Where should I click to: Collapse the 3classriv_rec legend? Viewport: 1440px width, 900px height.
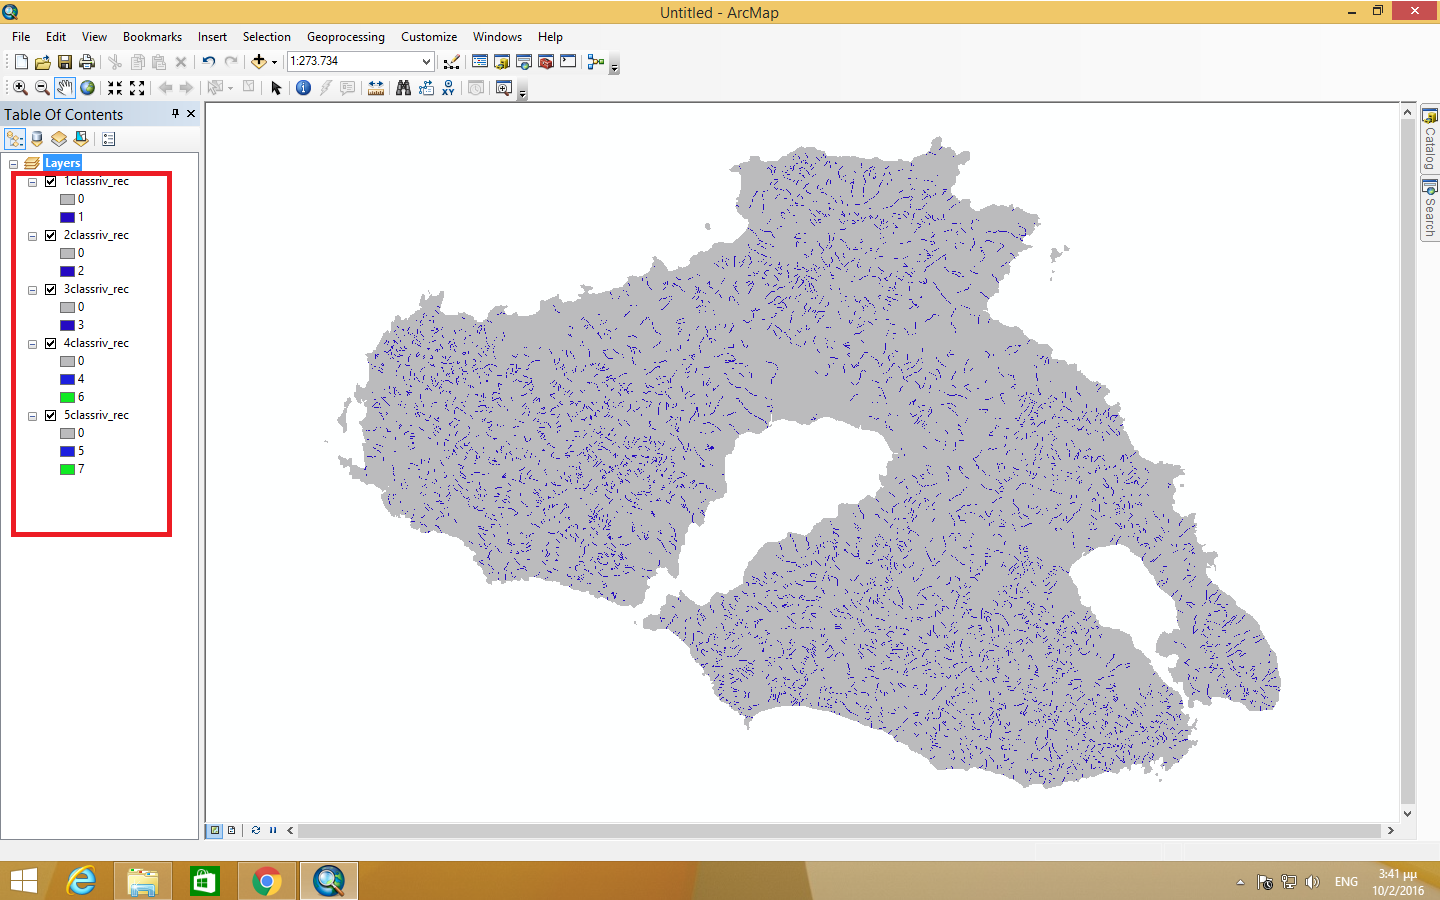click(x=32, y=290)
